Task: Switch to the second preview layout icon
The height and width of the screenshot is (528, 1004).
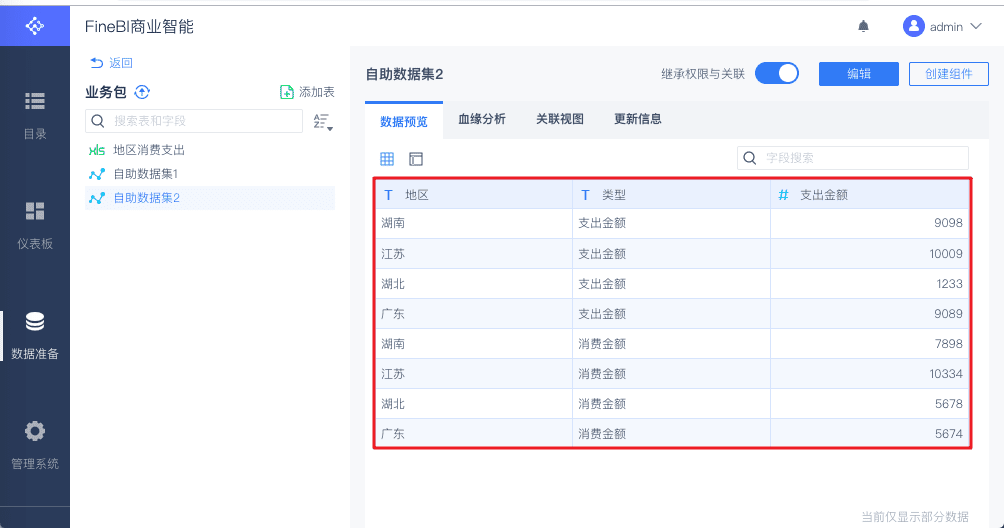Action: [416, 158]
